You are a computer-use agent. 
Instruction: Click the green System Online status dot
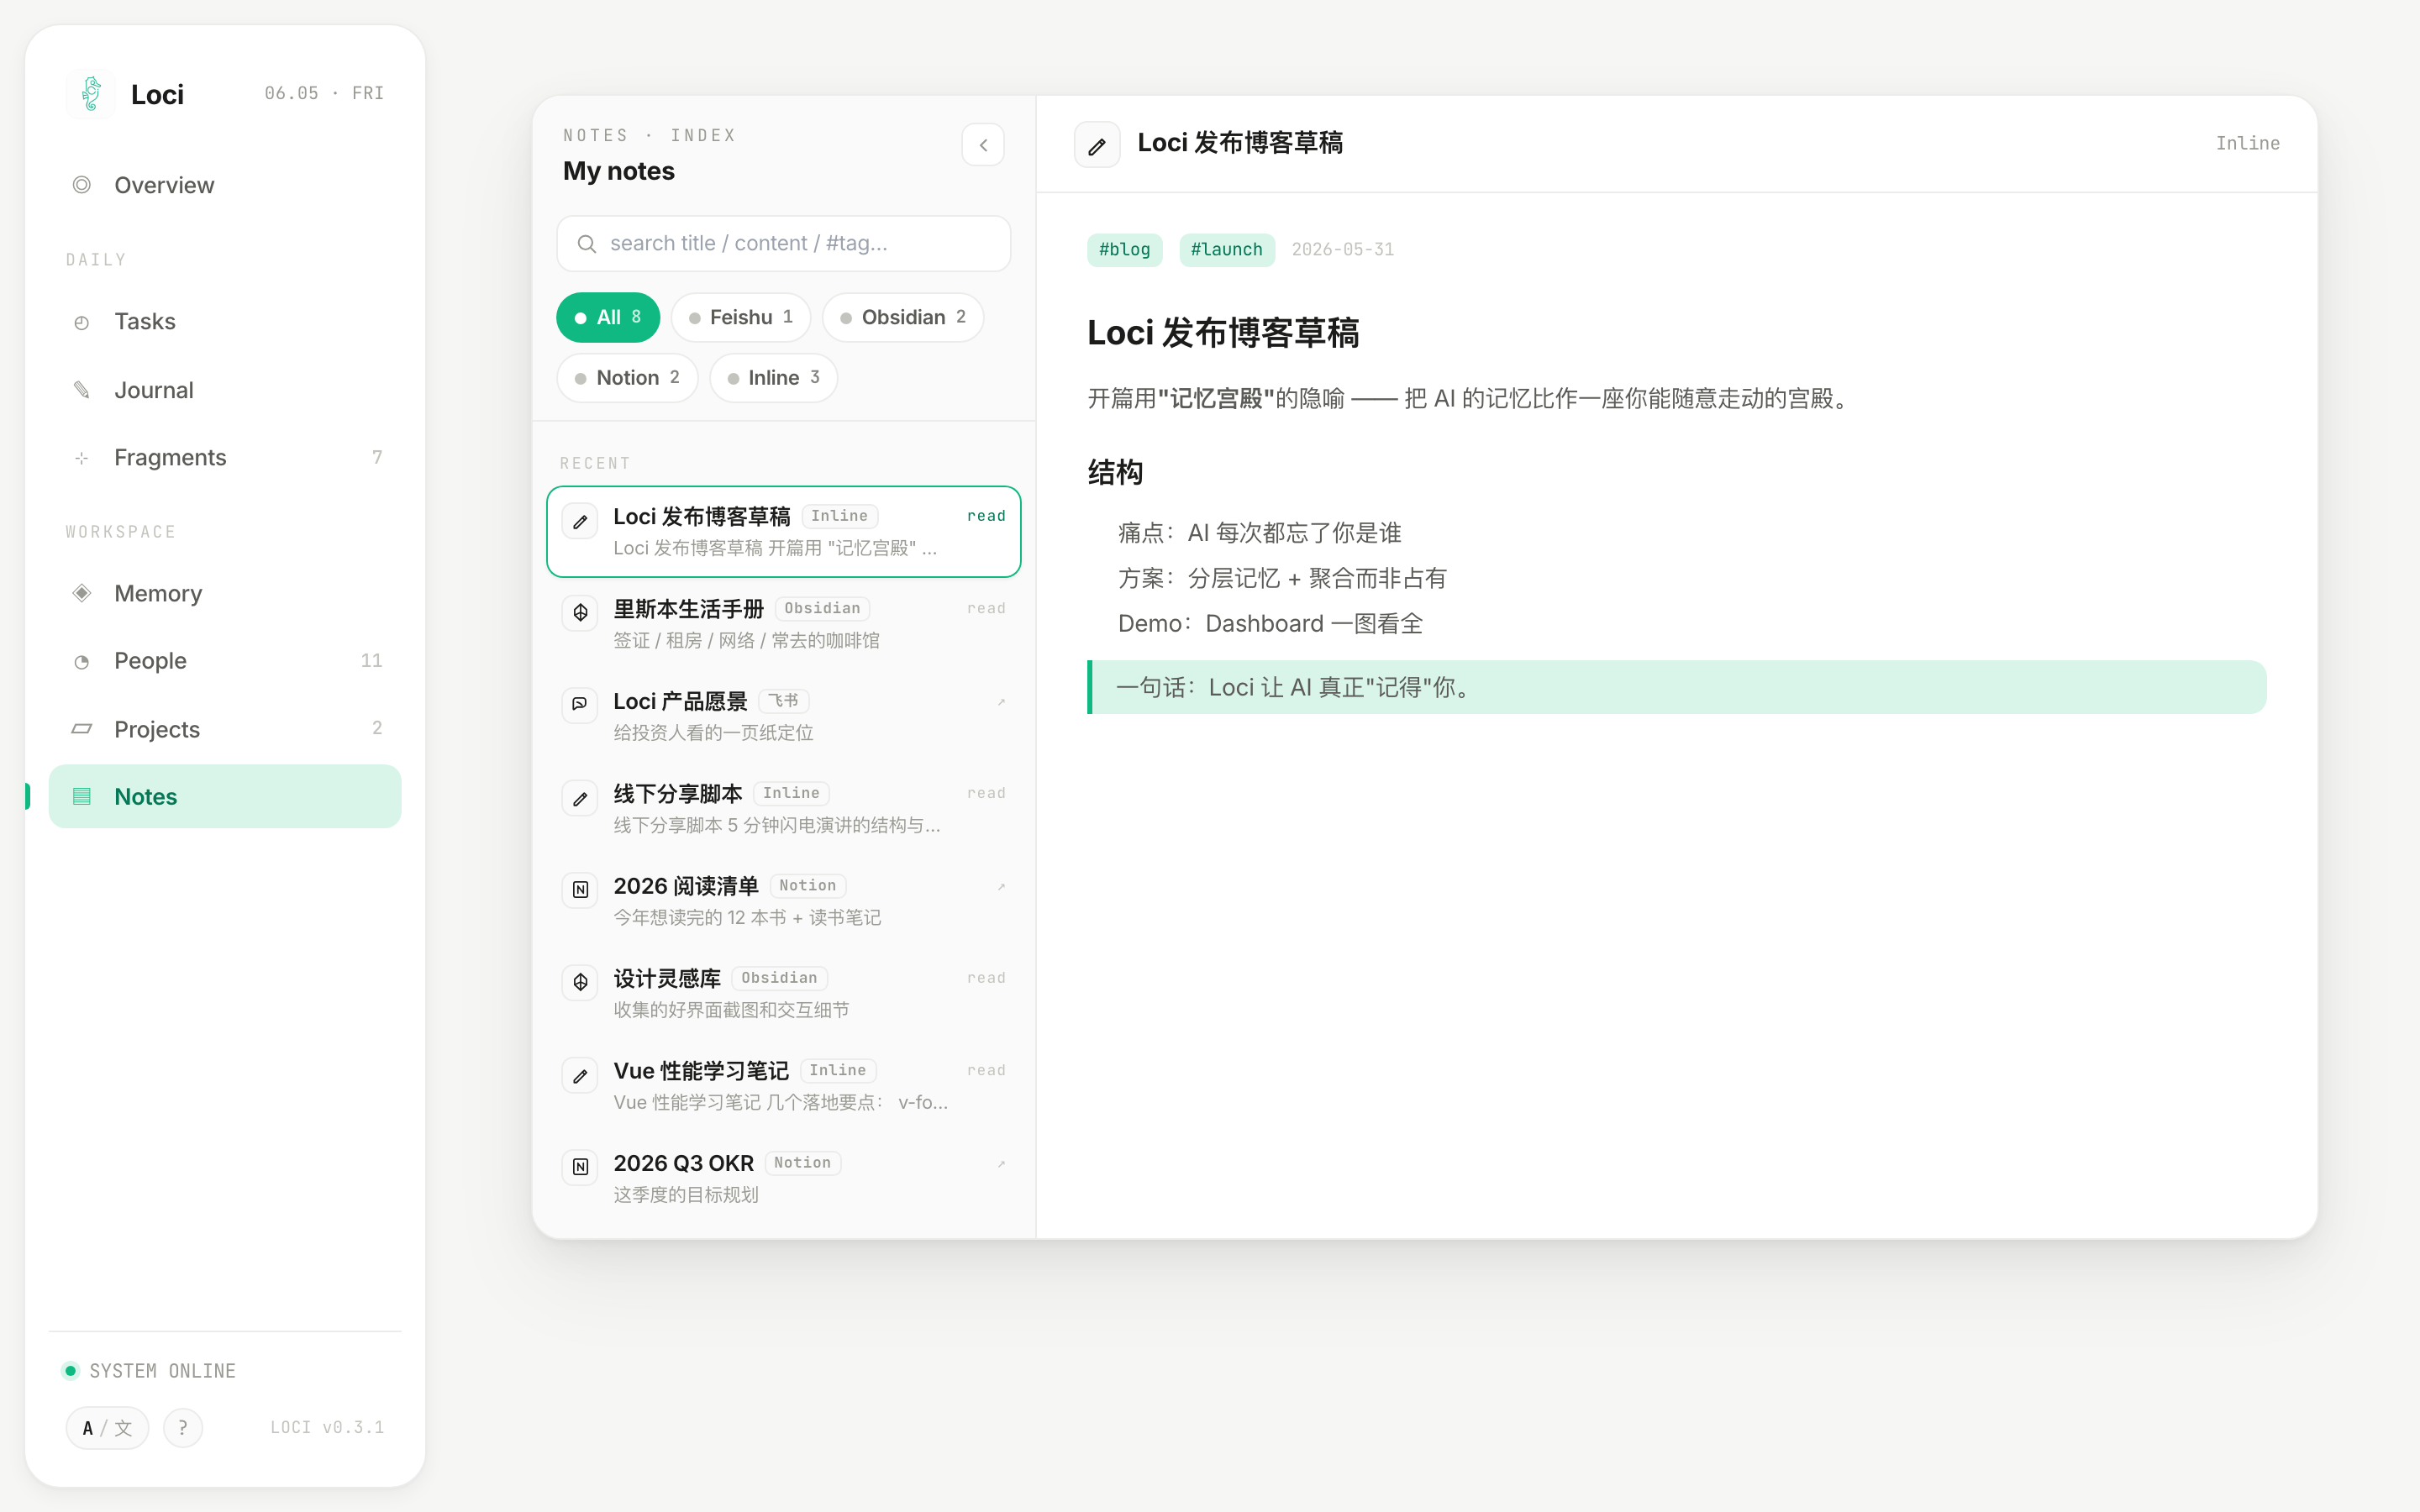(70, 1371)
